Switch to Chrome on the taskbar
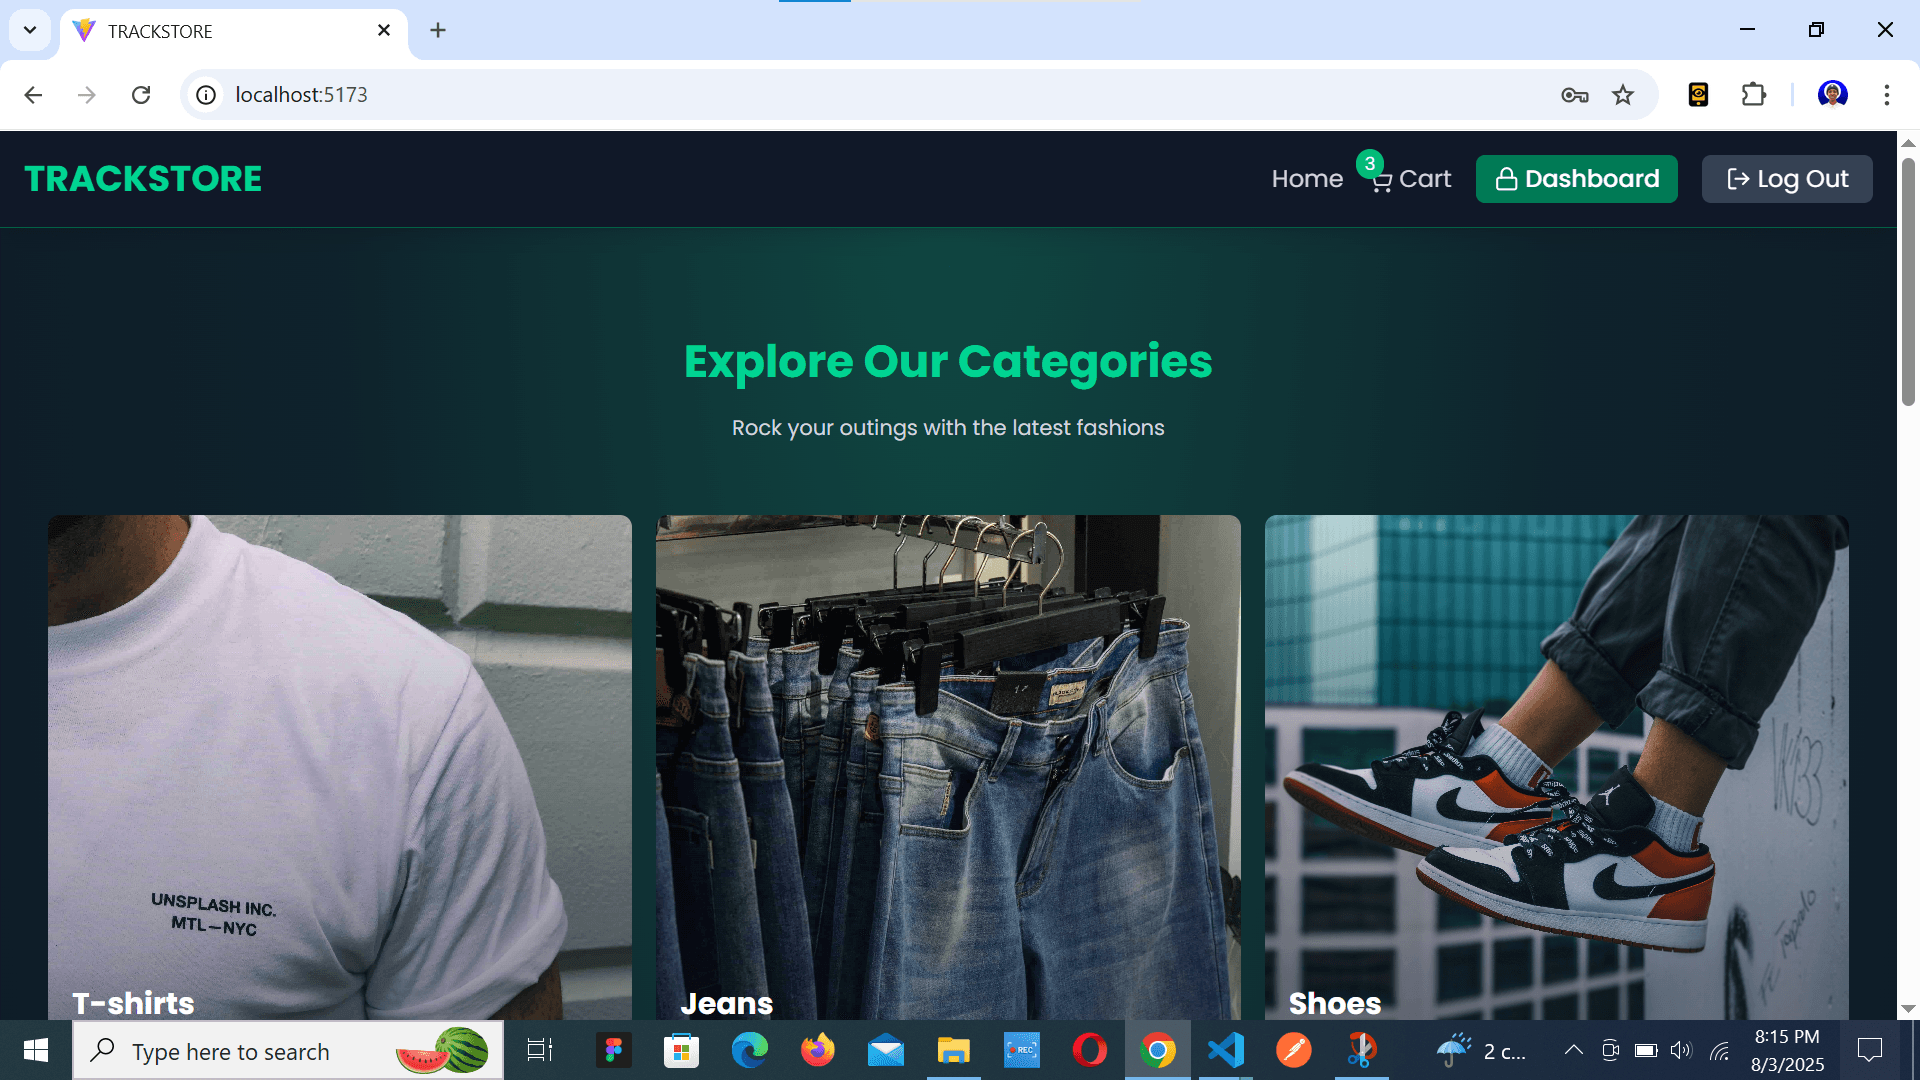 [x=1157, y=1050]
